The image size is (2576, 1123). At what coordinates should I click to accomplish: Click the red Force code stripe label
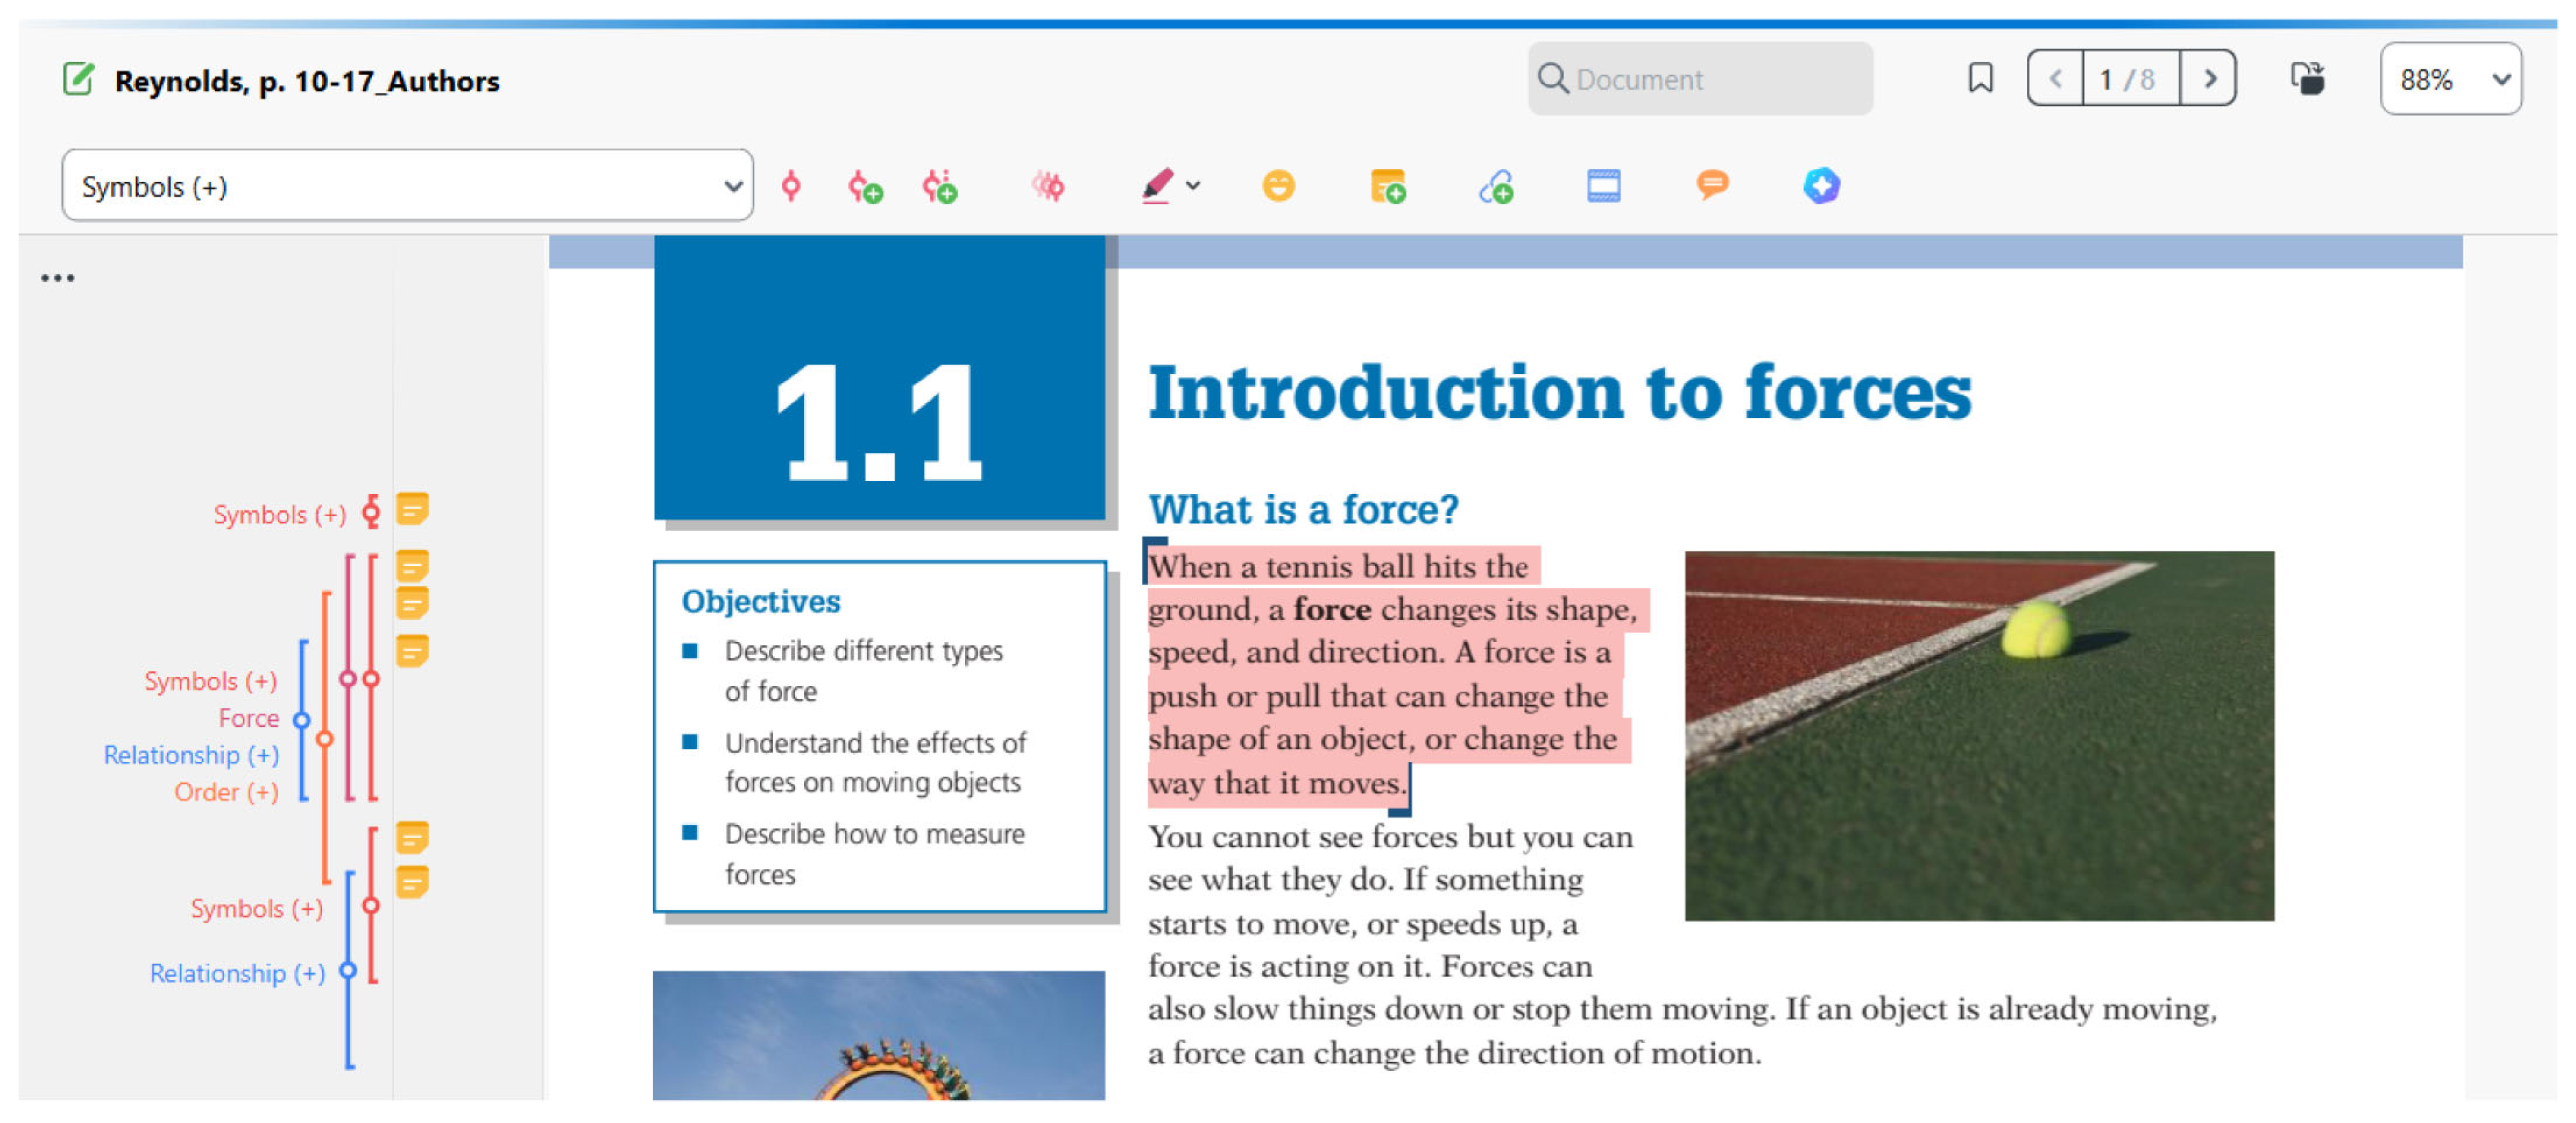(248, 718)
